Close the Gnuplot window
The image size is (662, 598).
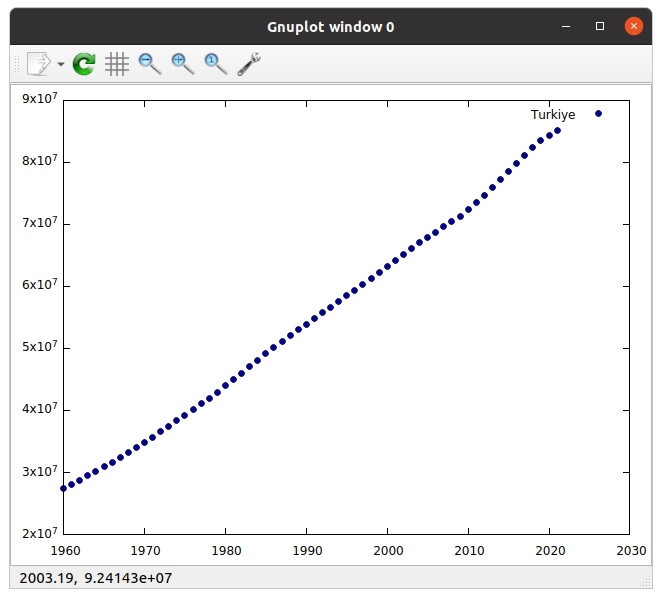pos(633,27)
